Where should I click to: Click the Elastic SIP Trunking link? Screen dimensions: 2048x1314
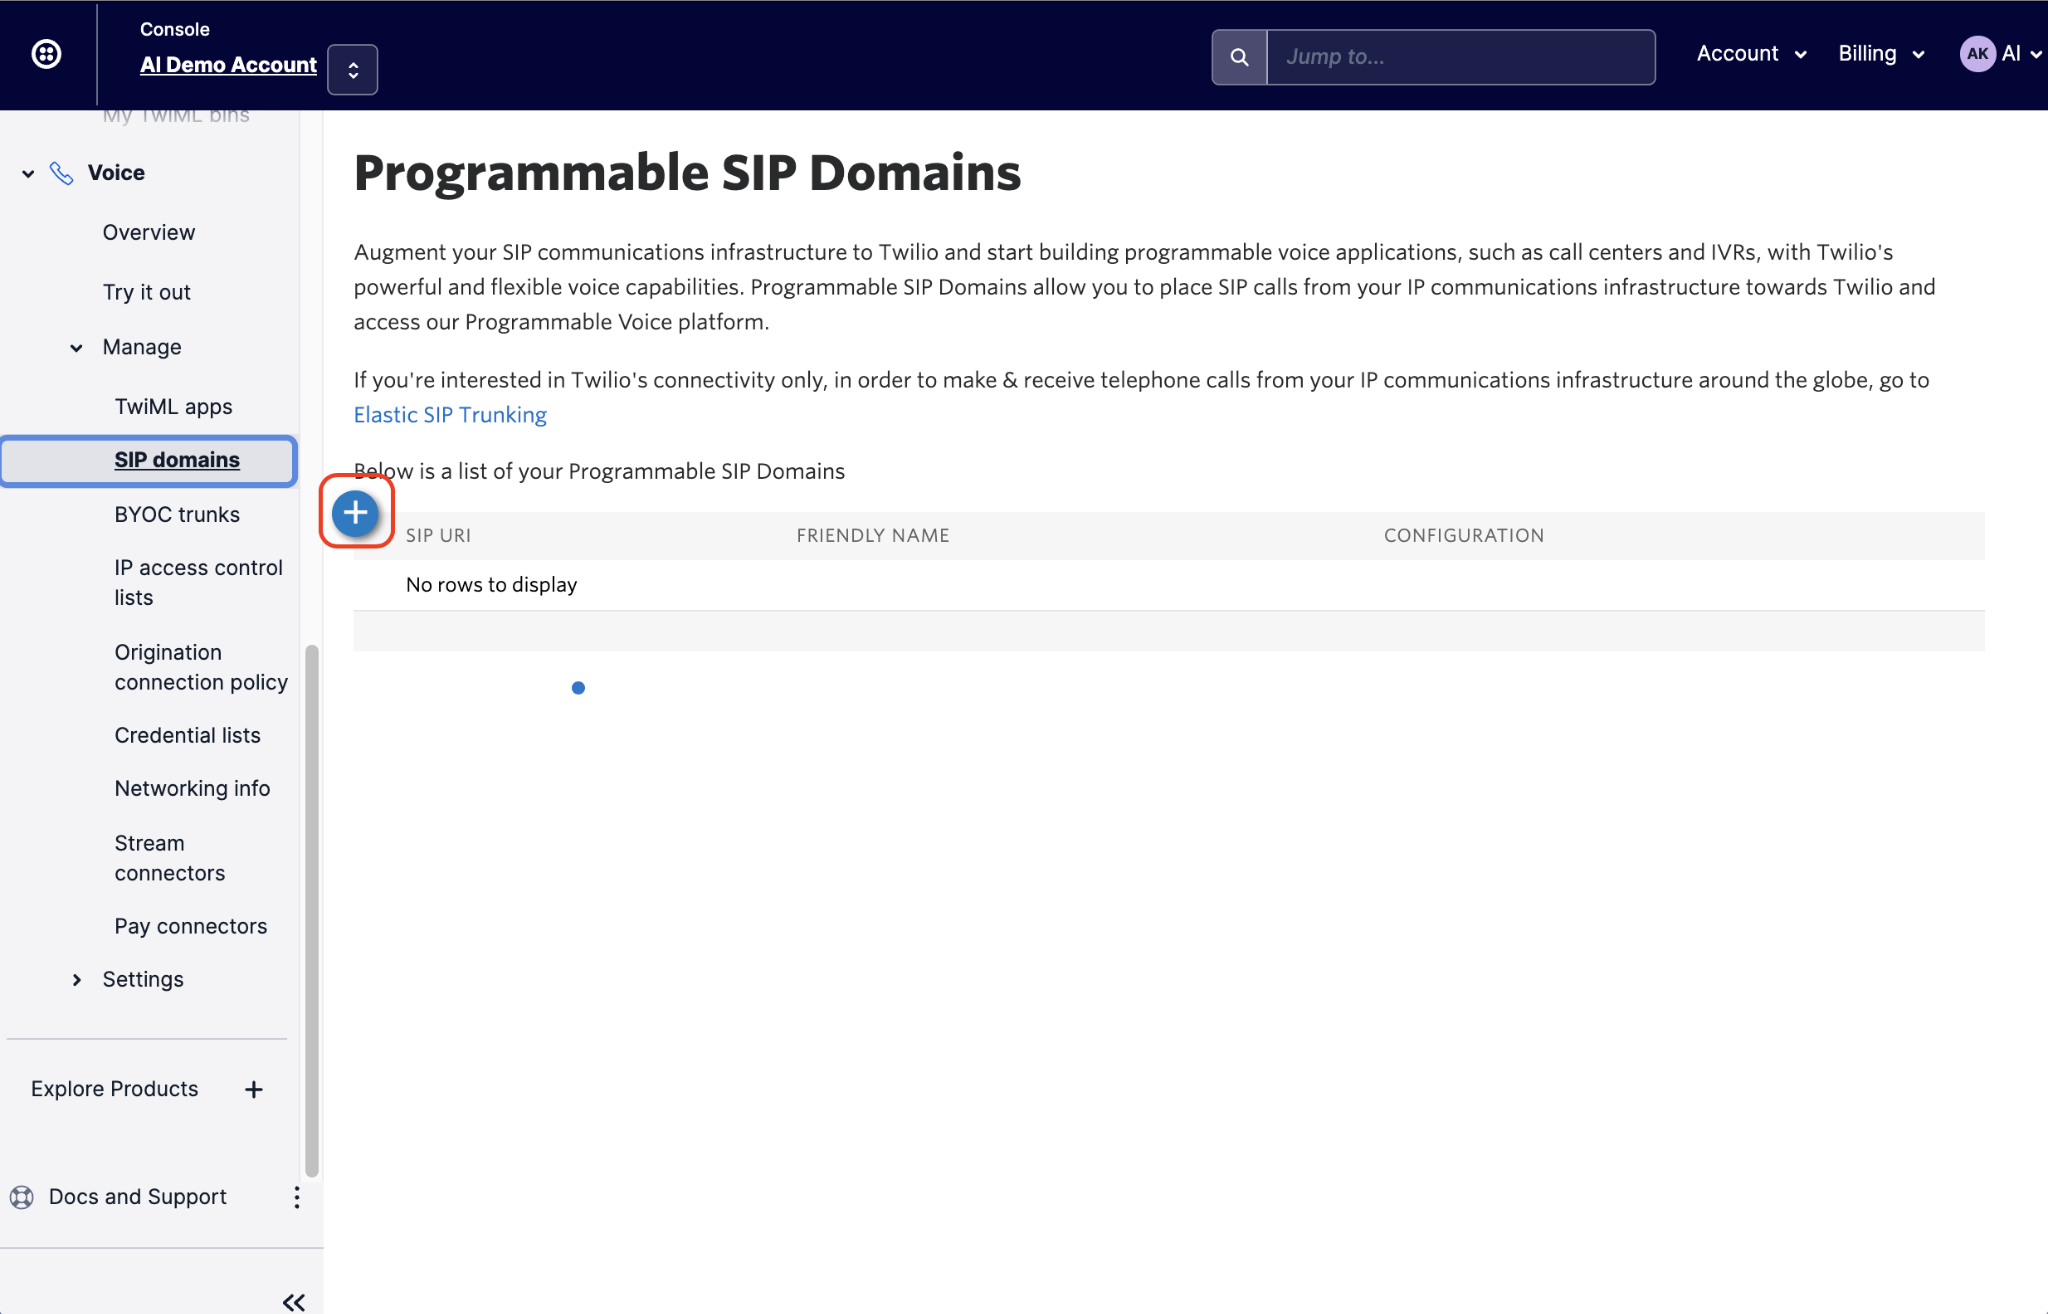point(449,414)
